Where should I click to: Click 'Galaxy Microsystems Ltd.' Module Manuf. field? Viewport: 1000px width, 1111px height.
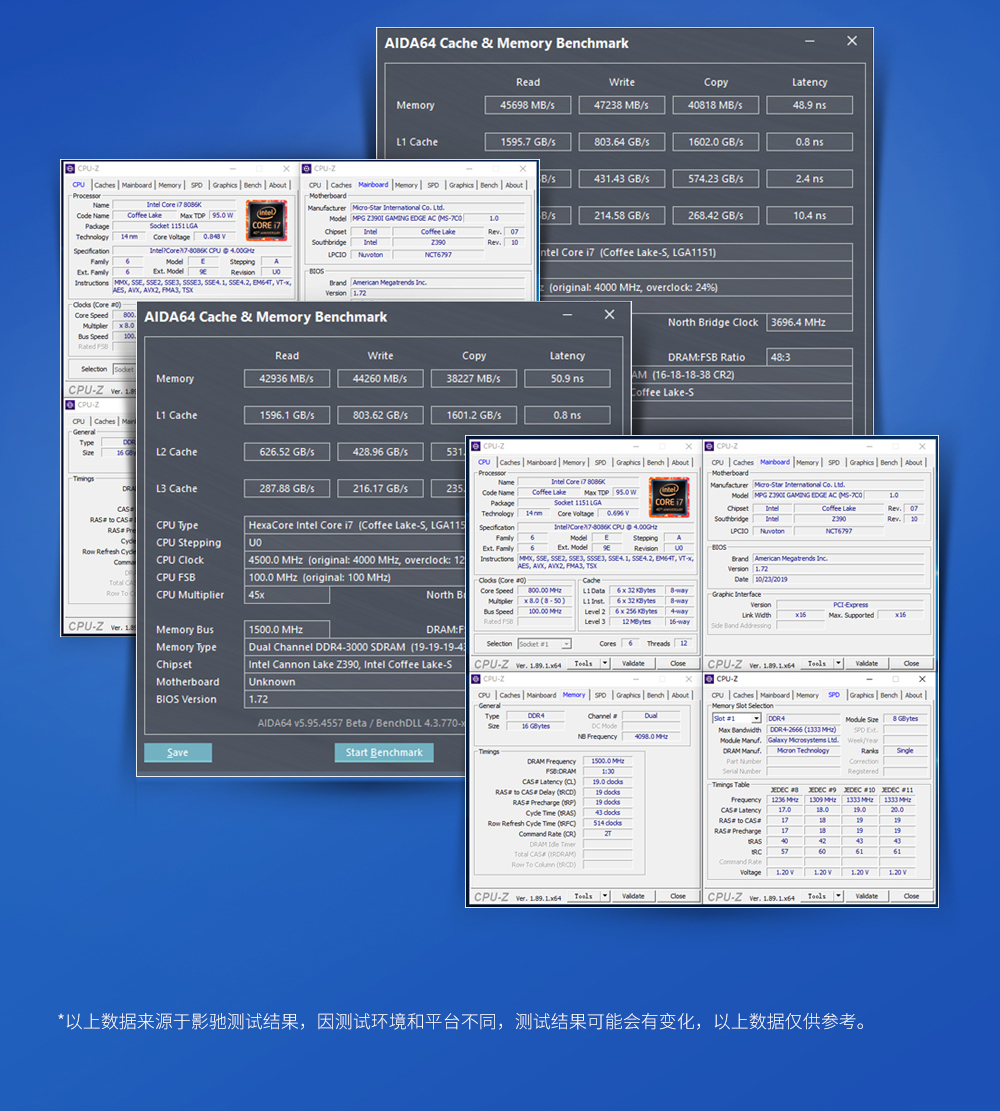tap(803, 740)
